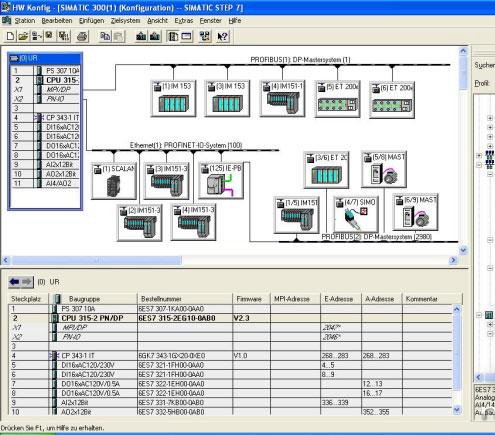This screenshot has width=495, height=435.
Task: Select the (3) IM151-3 PROFINET device
Action: (167, 181)
